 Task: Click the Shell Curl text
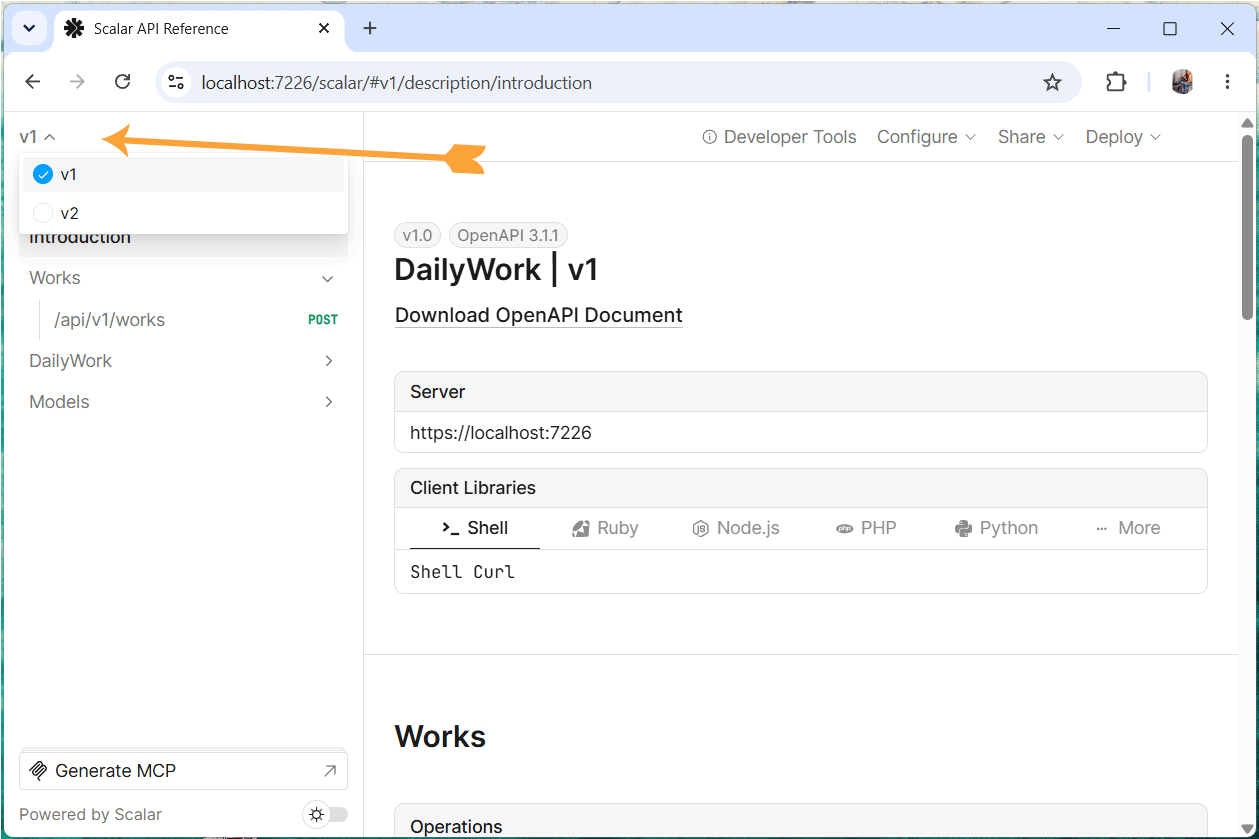(x=462, y=572)
